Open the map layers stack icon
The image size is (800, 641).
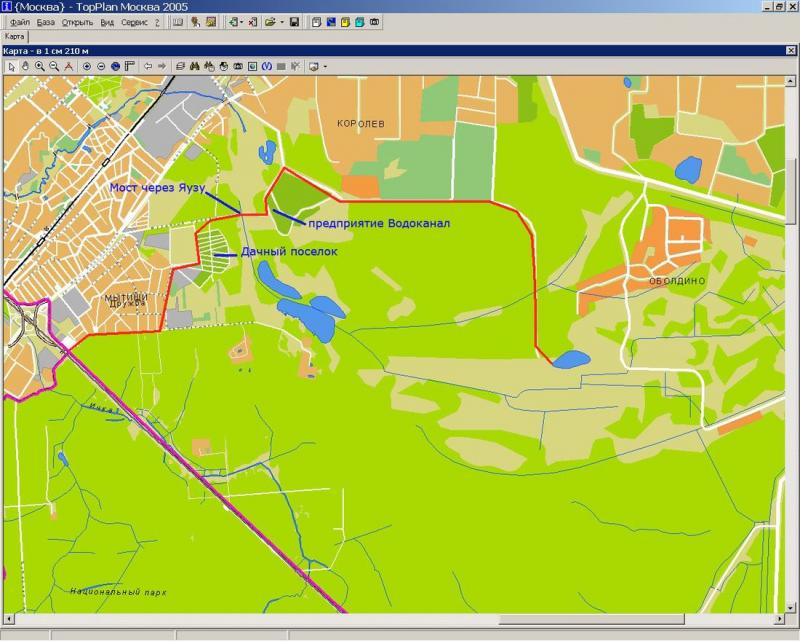tap(180, 66)
